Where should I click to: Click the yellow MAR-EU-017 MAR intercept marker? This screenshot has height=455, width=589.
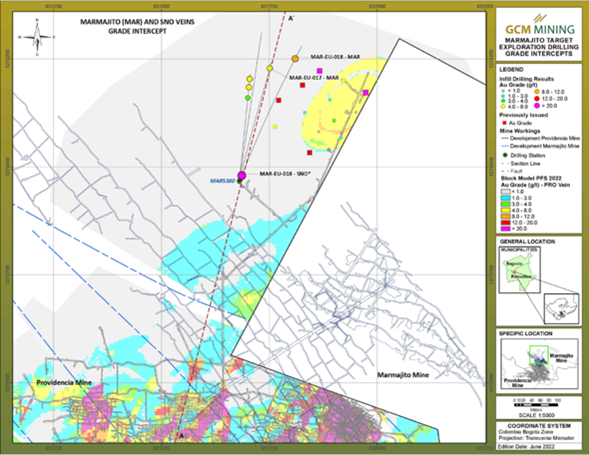tap(270, 68)
